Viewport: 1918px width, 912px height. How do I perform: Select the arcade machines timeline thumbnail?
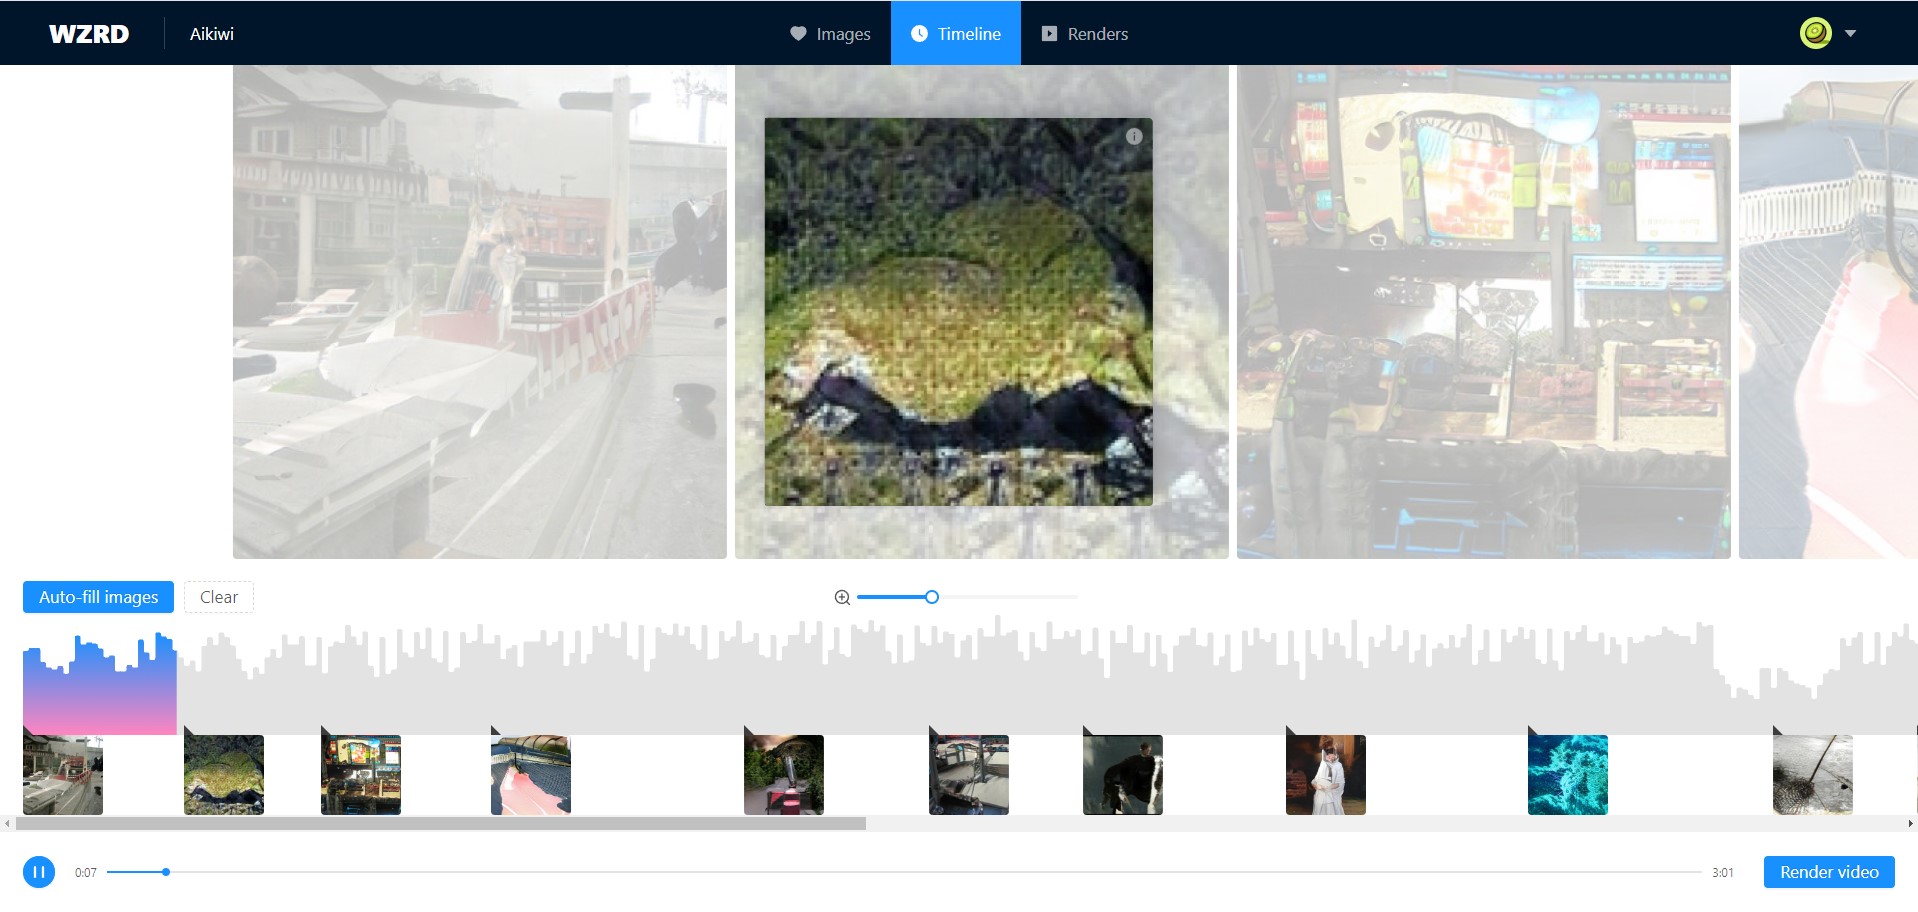[x=361, y=775]
